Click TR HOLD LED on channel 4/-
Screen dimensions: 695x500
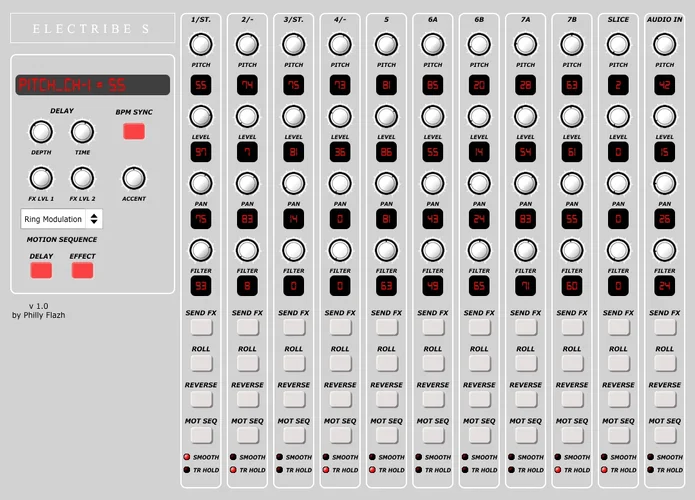pos(326,470)
